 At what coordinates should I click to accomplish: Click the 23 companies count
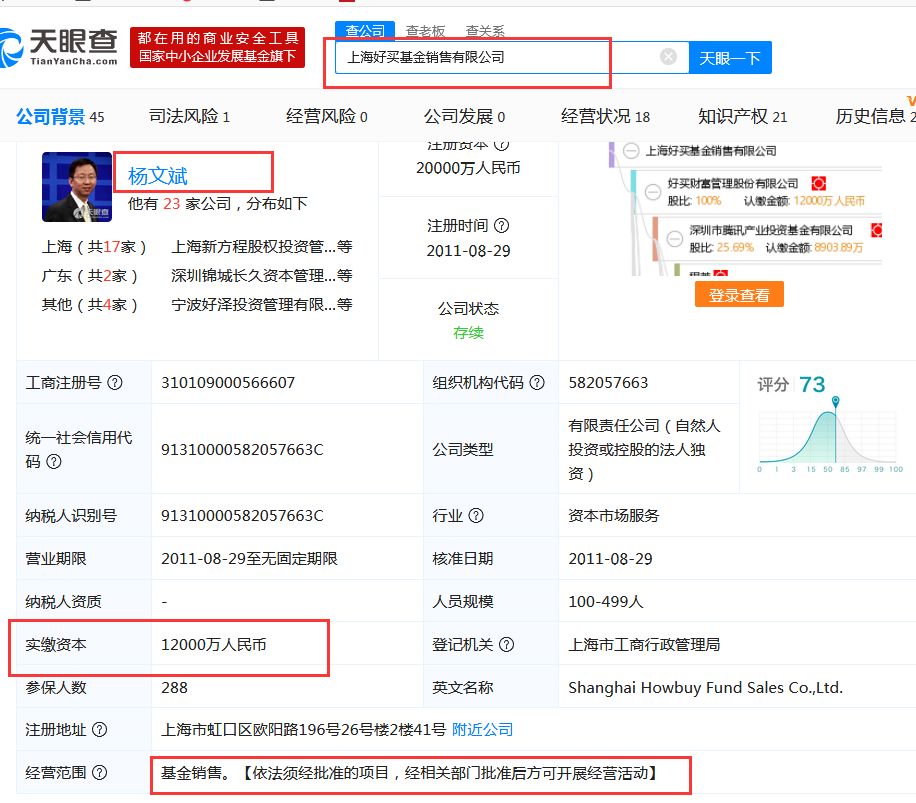(171, 204)
